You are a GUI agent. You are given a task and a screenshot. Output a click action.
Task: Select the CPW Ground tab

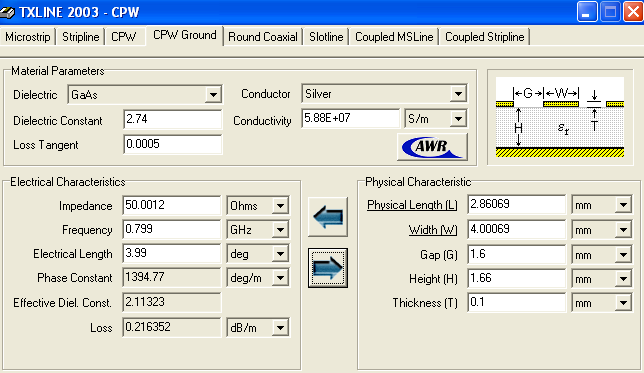[184, 35]
